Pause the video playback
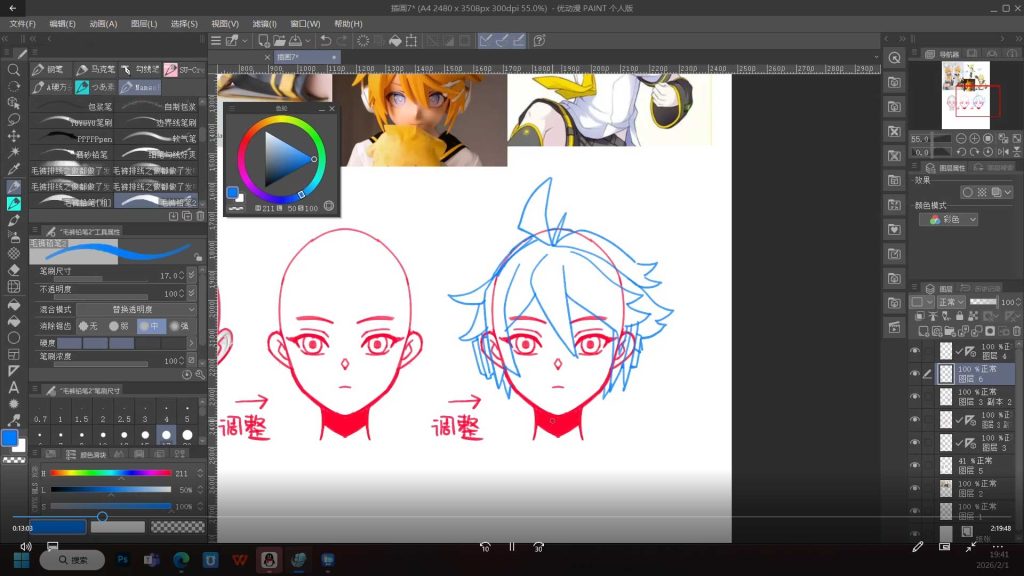 (512, 547)
